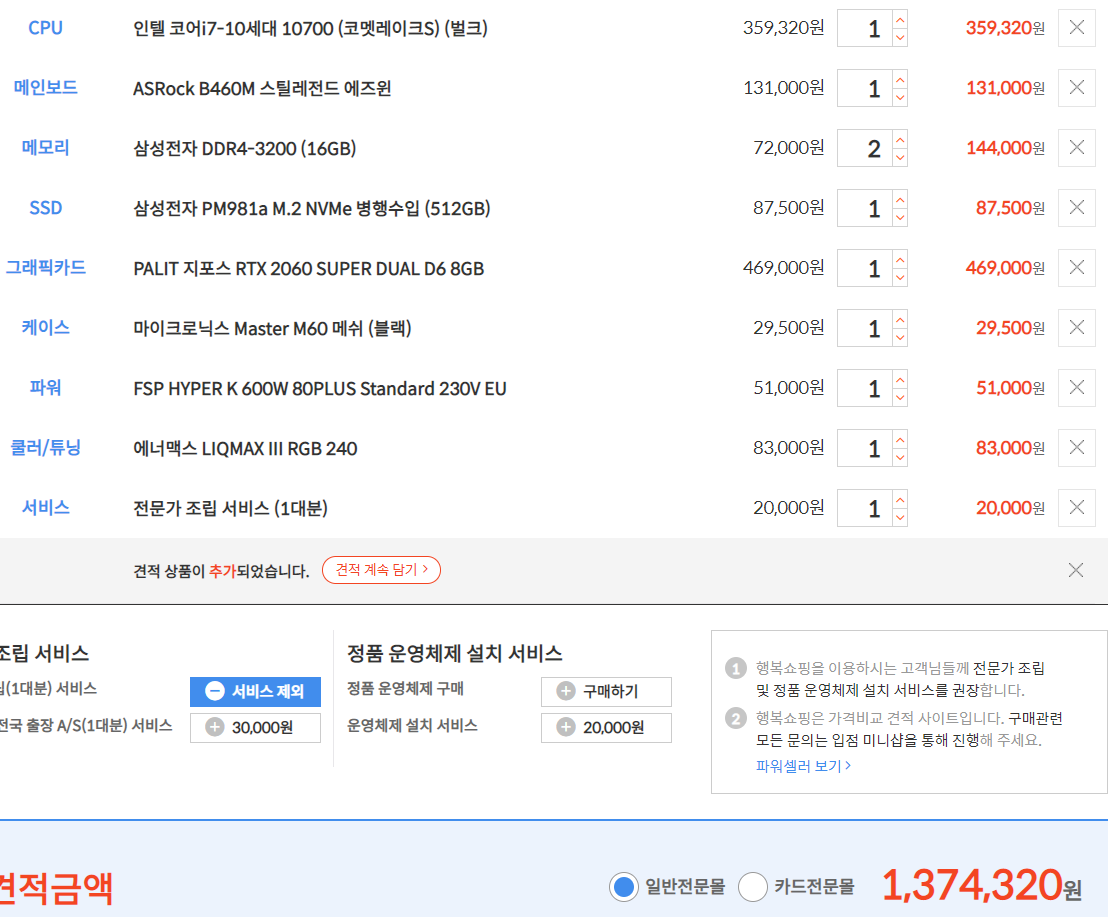Open product 마이크로닉스 Master M60 메쉬
The image size is (1117, 917).
272,328
